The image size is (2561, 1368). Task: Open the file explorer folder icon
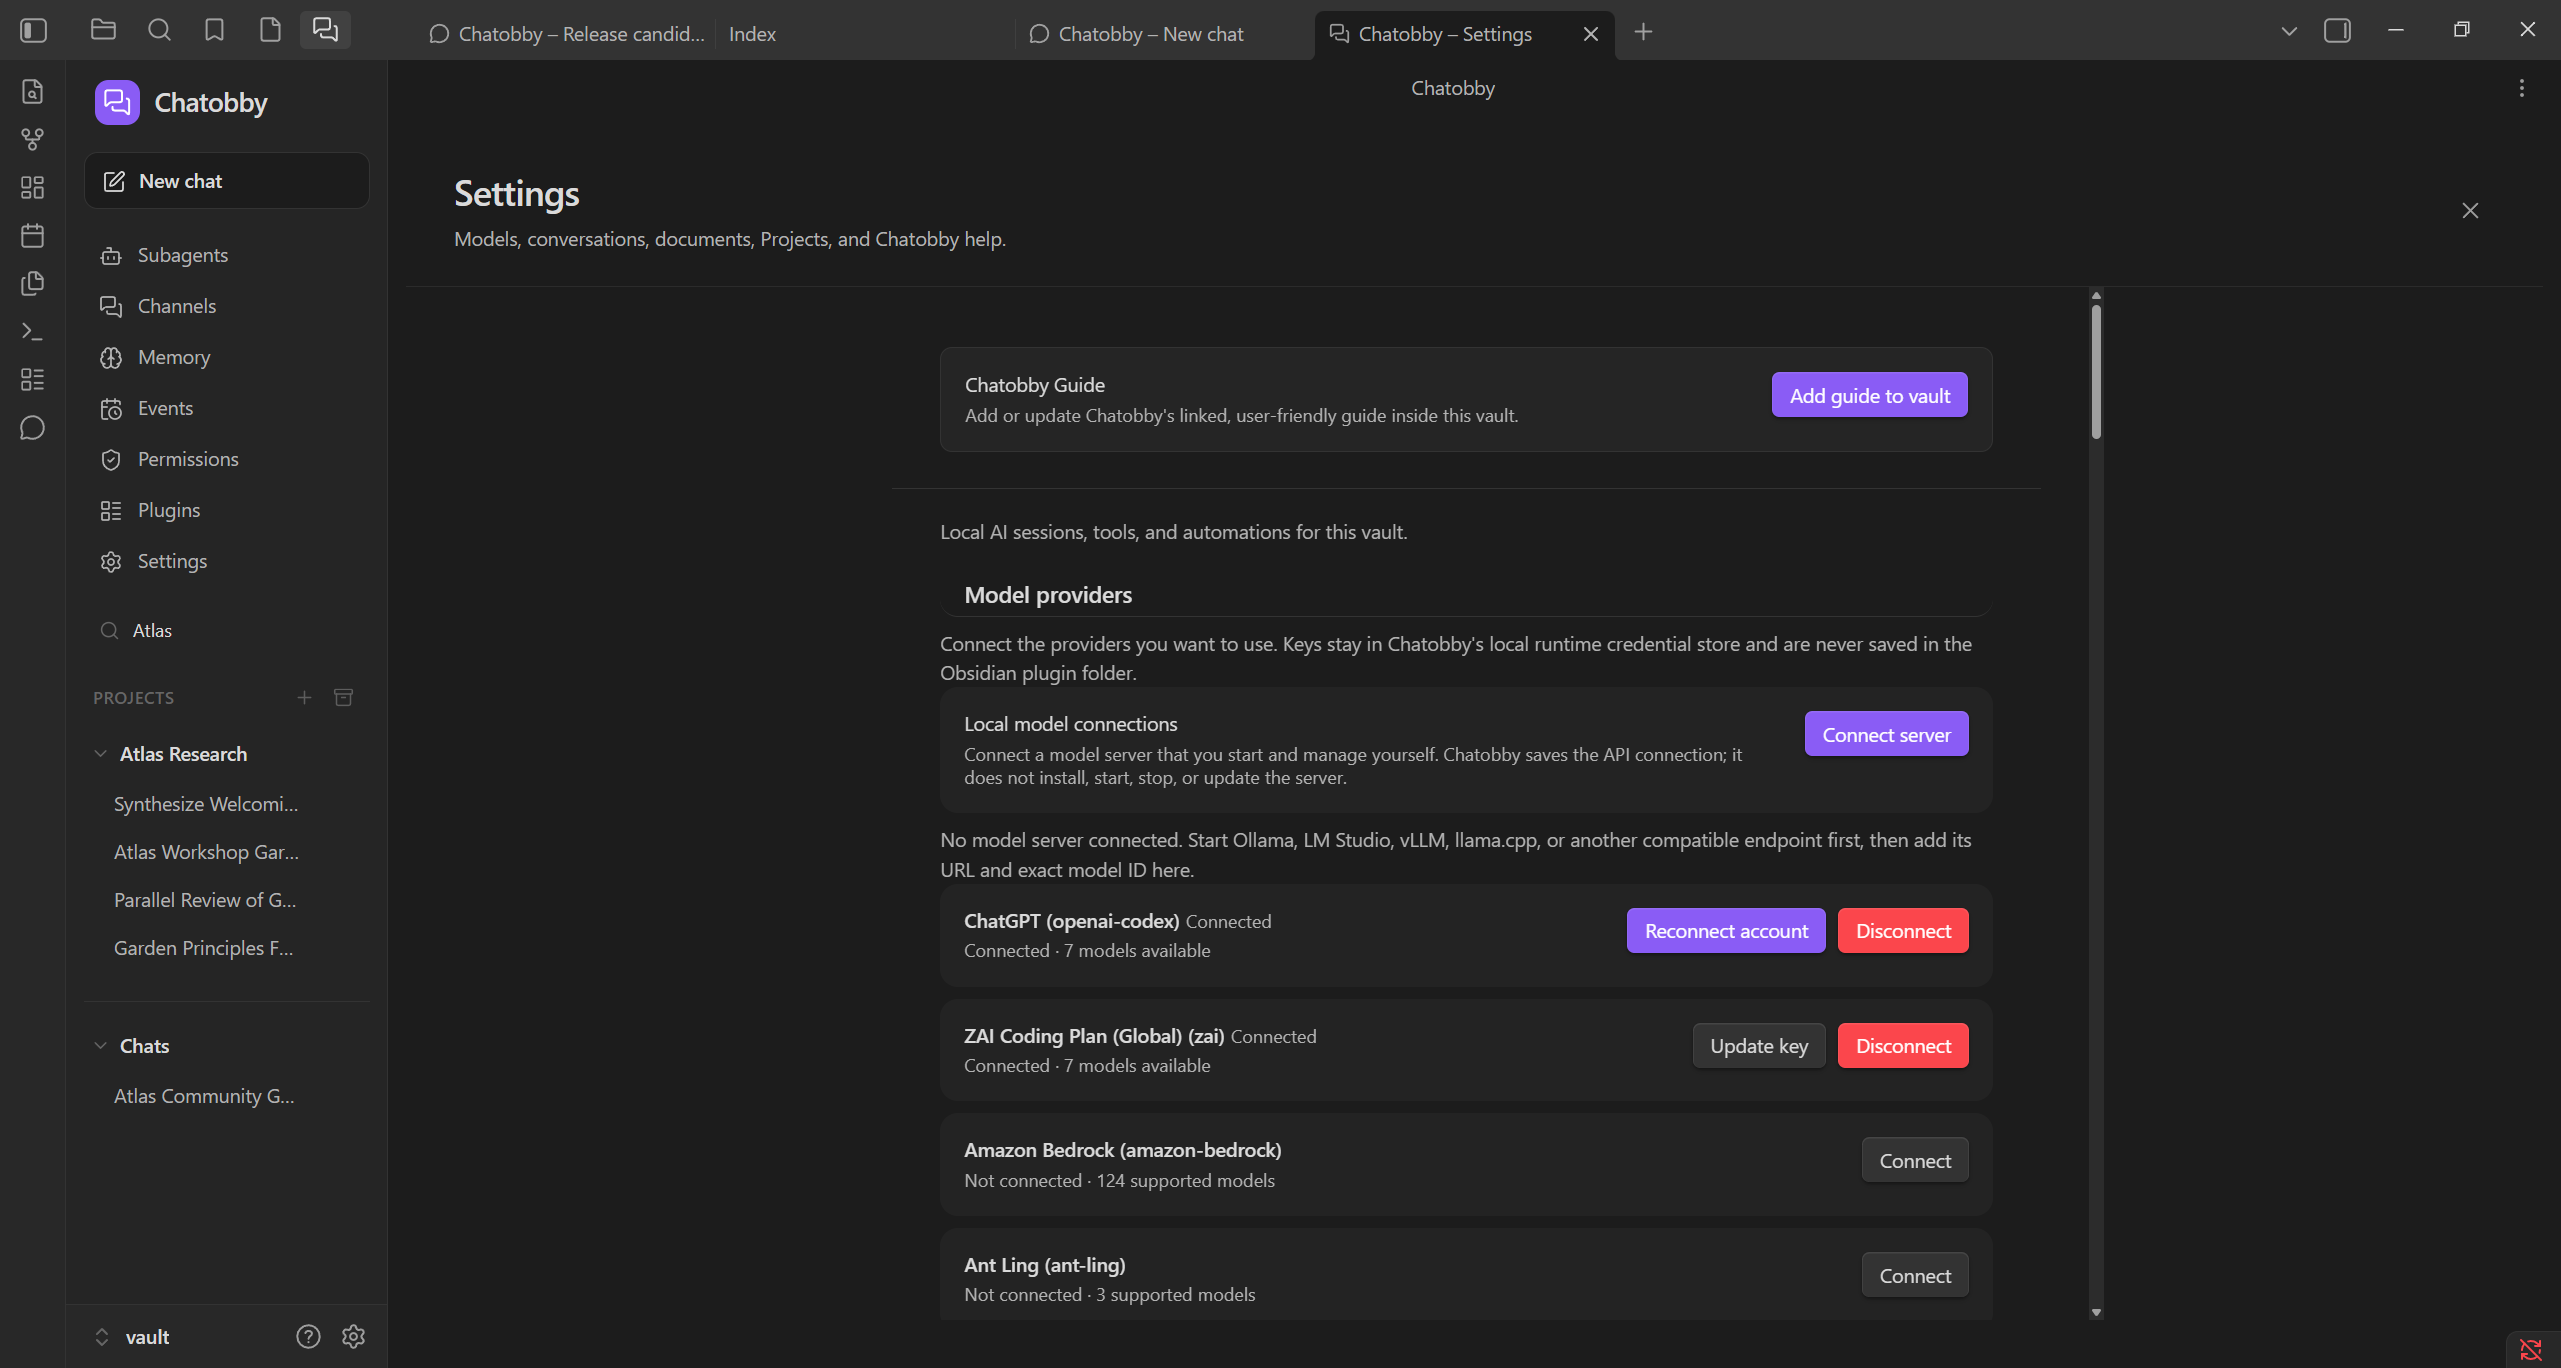pyautogui.click(x=103, y=30)
